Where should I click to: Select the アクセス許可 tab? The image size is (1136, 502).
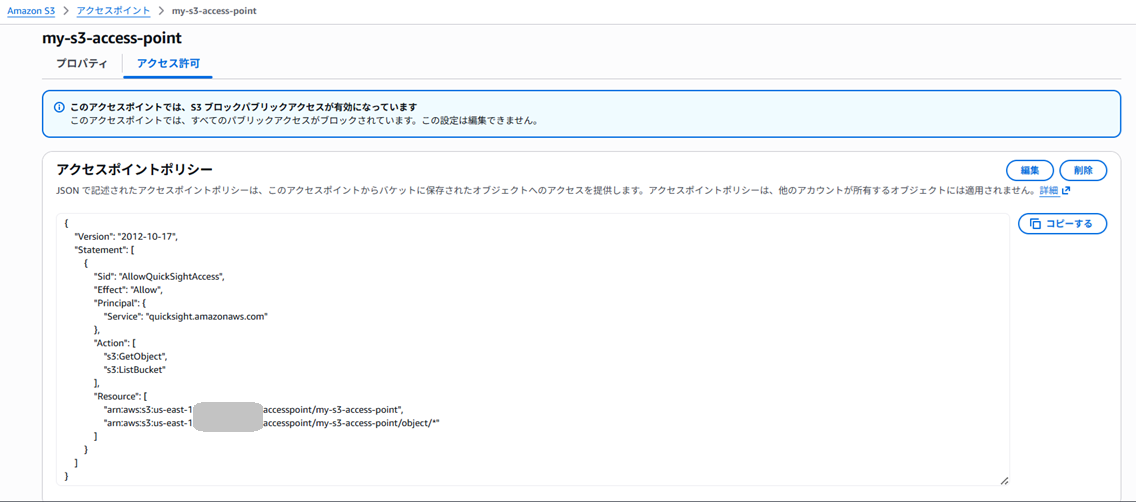(168, 64)
